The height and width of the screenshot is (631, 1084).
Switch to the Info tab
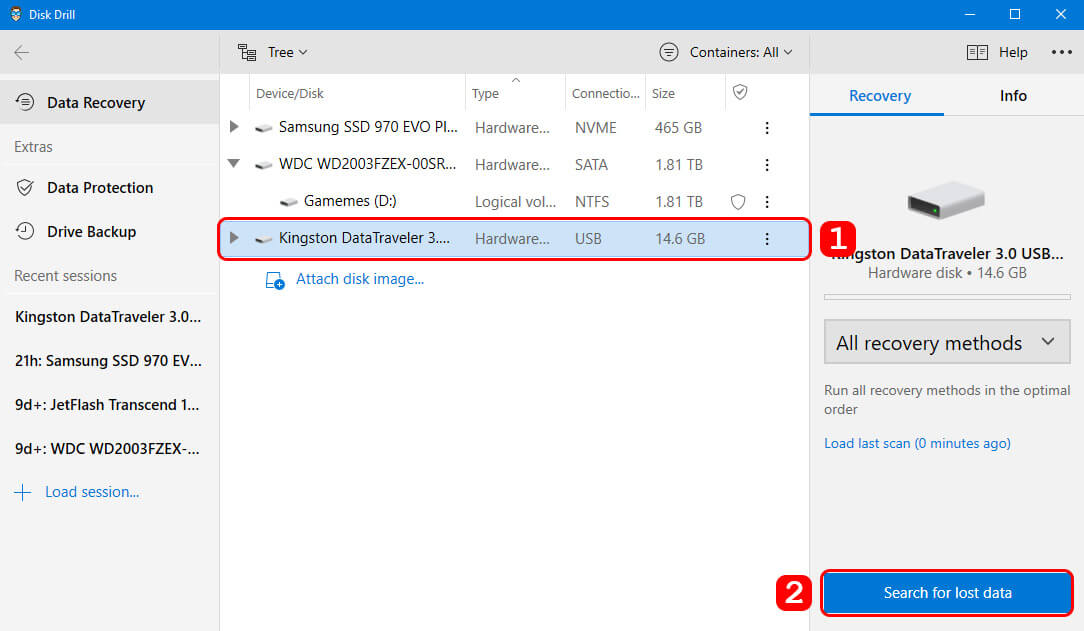1013,96
